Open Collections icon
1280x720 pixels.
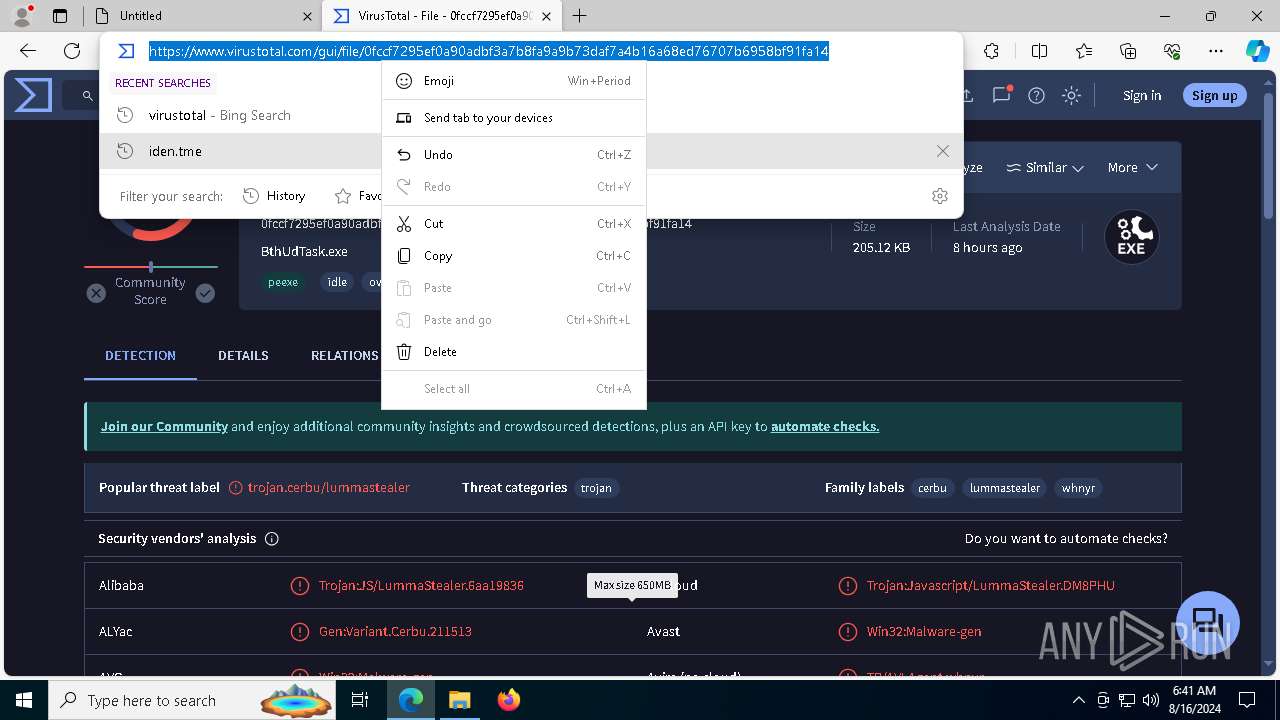[1128, 51]
